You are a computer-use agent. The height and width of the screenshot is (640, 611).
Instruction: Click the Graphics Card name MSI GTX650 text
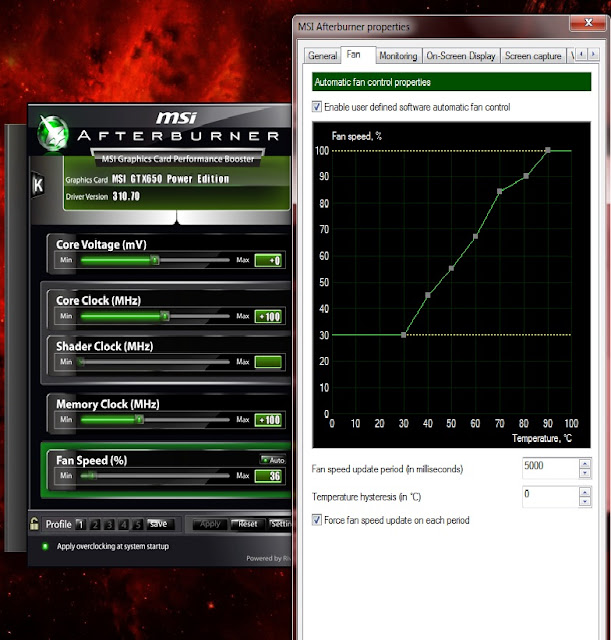(170, 179)
